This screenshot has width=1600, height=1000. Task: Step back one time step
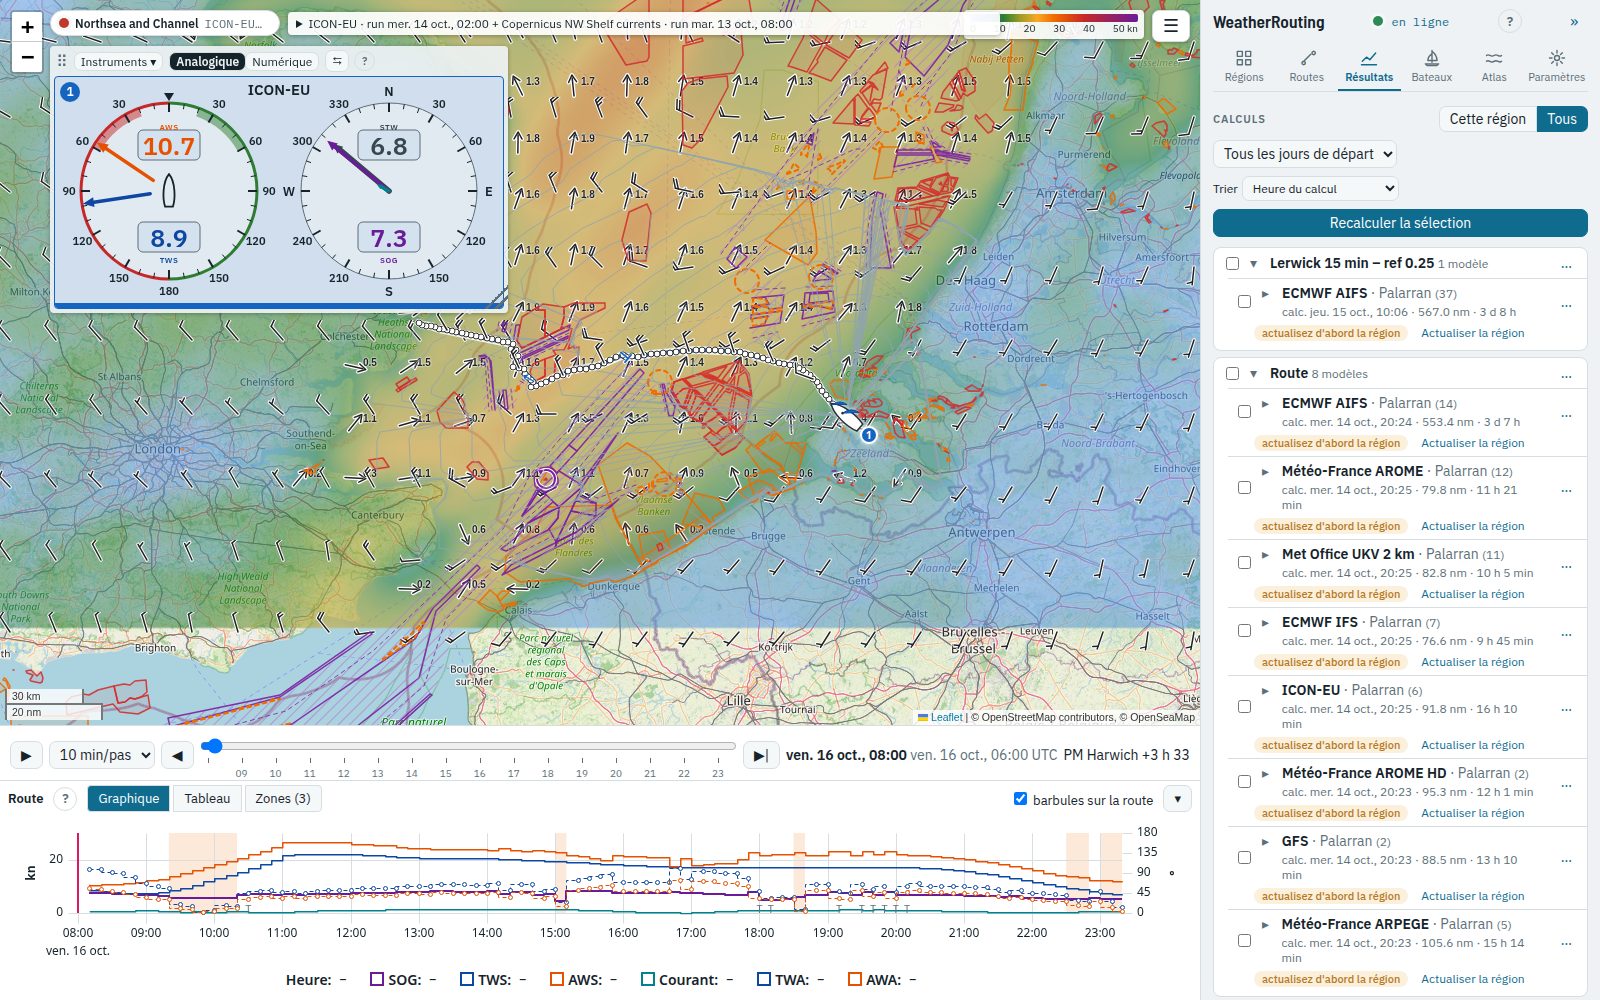point(177,755)
